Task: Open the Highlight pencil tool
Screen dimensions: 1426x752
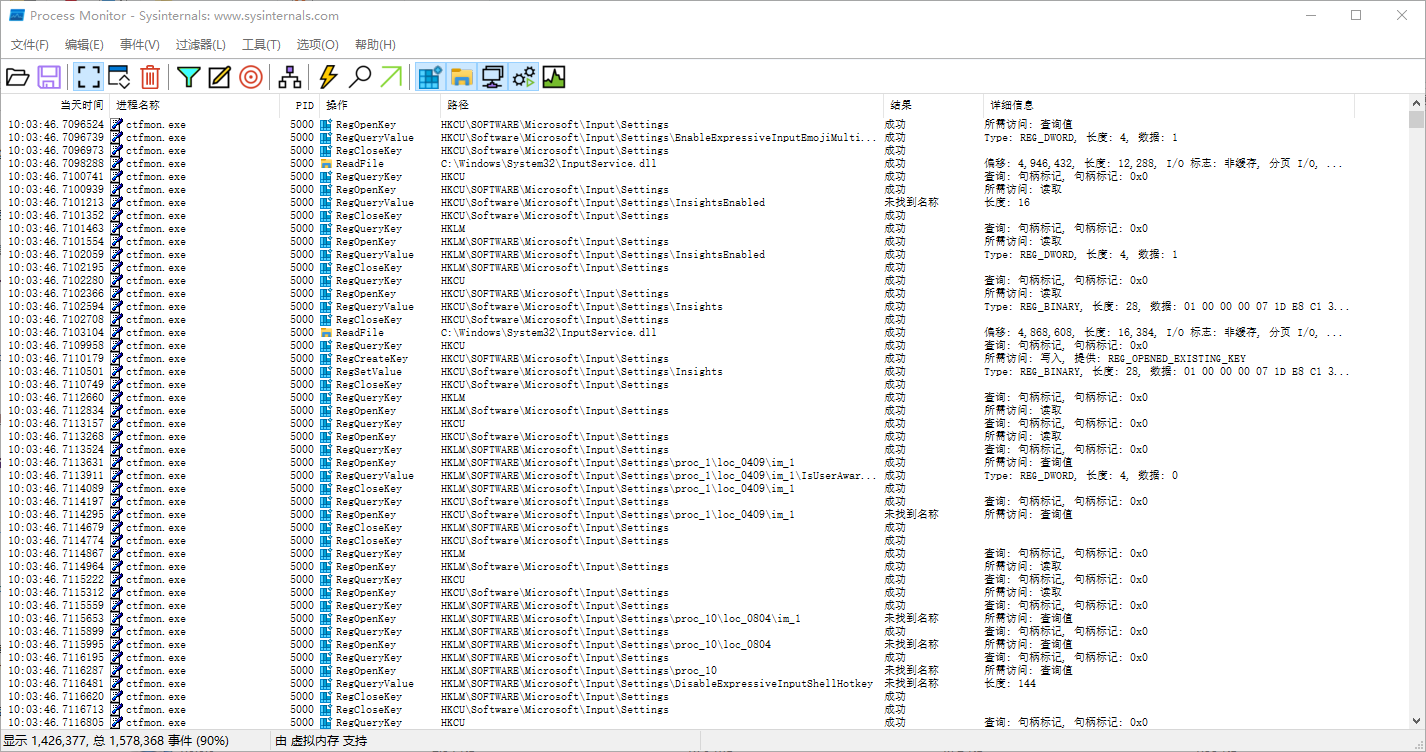Action: pos(219,77)
